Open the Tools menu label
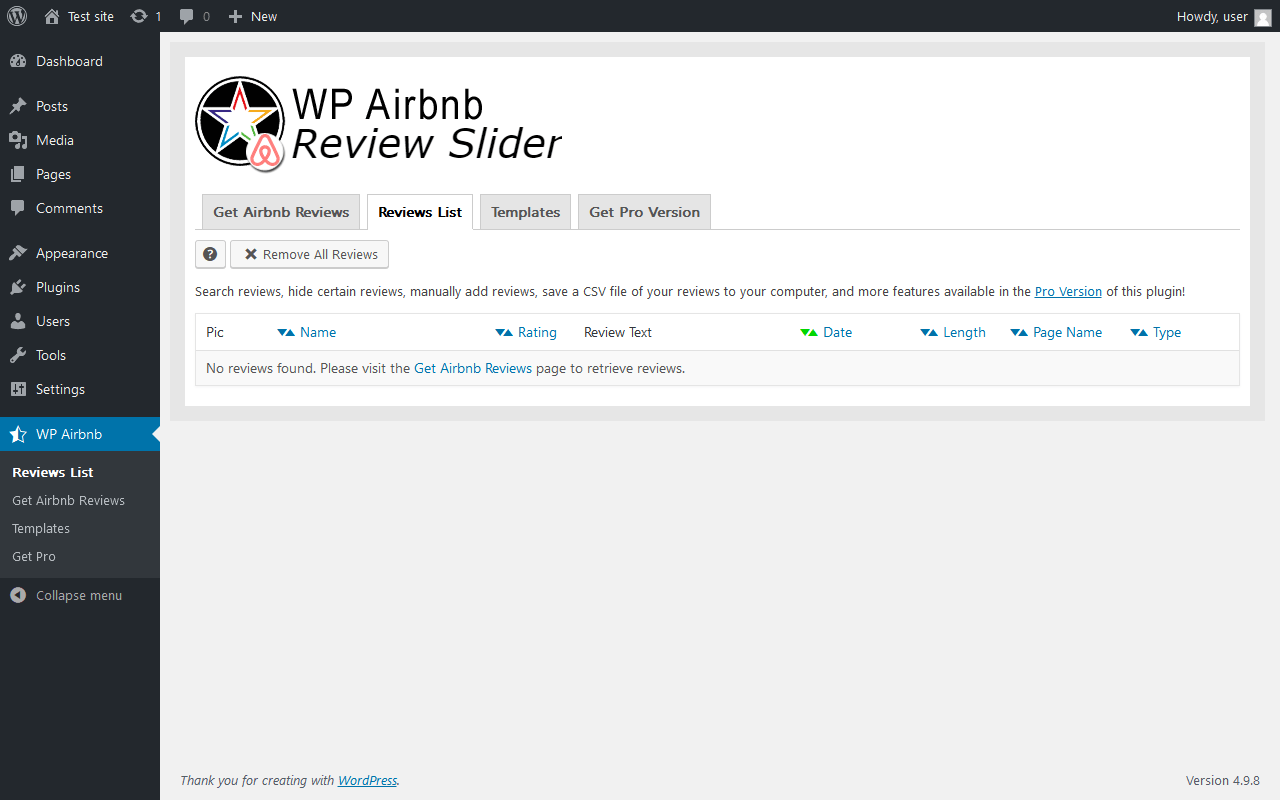This screenshot has height=800, width=1280. 51,355
